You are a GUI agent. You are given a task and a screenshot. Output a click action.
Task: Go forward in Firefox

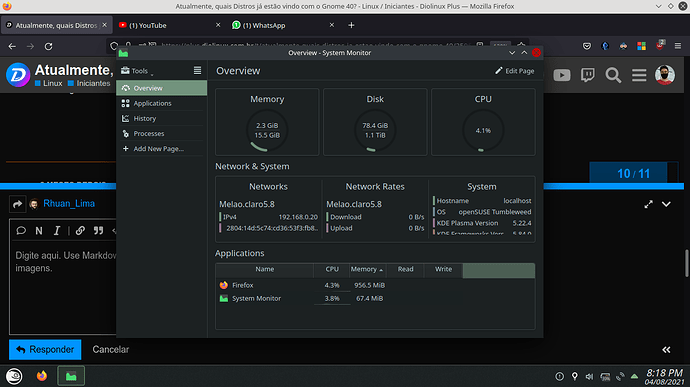(30, 46)
